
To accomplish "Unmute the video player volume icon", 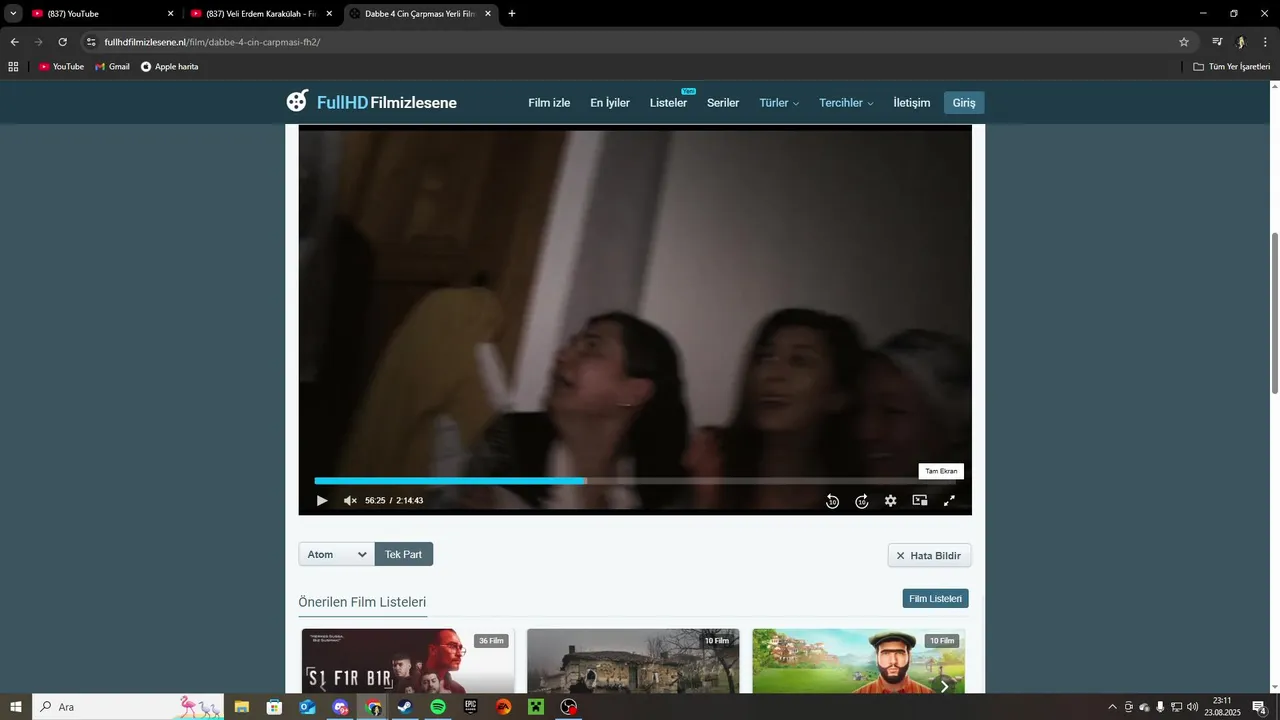I will pos(350,501).
